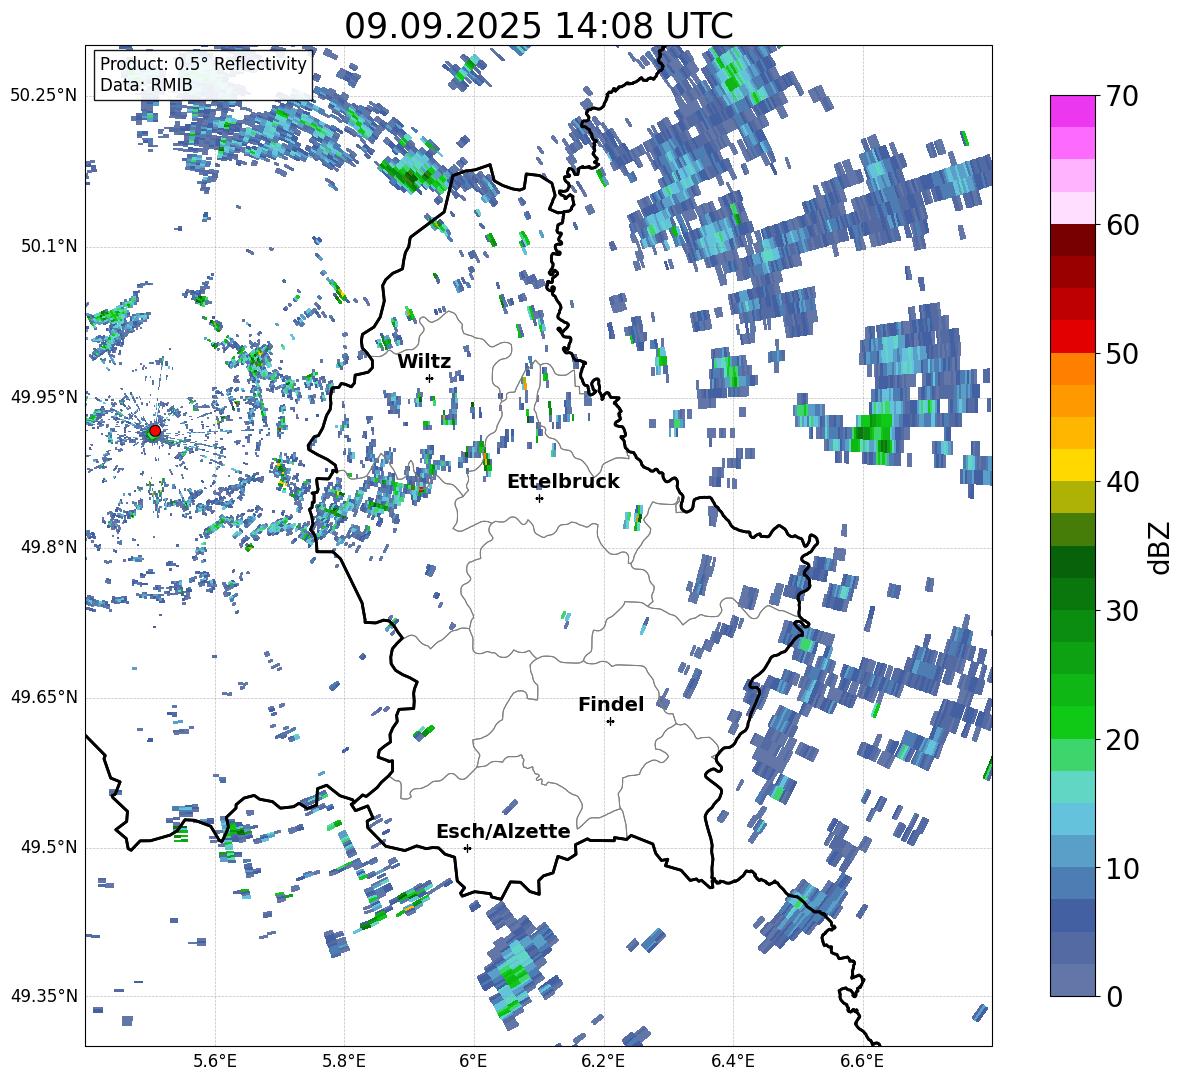The height and width of the screenshot is (1081, 1184).
Task: Select the Wiltz city label
Action: pos(424,361)
